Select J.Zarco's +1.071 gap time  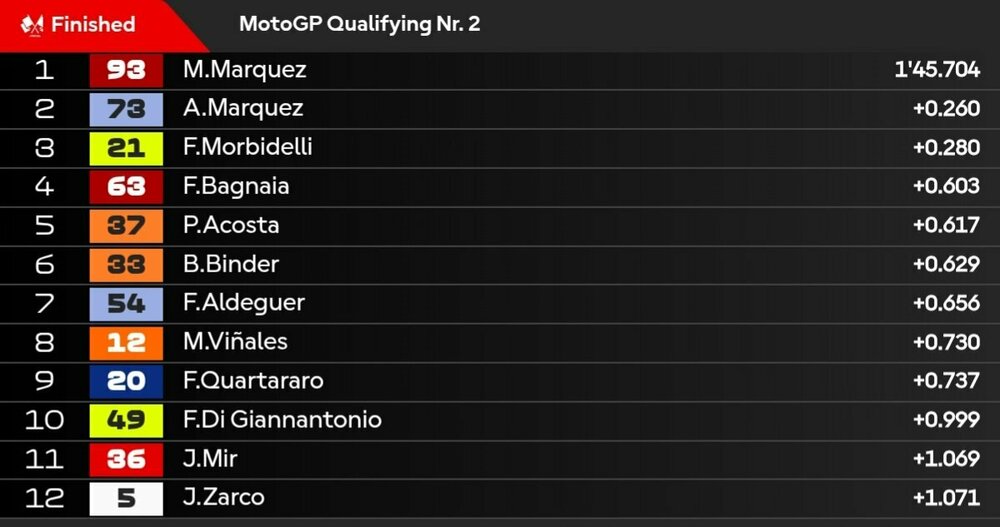[x=946, y=498]
